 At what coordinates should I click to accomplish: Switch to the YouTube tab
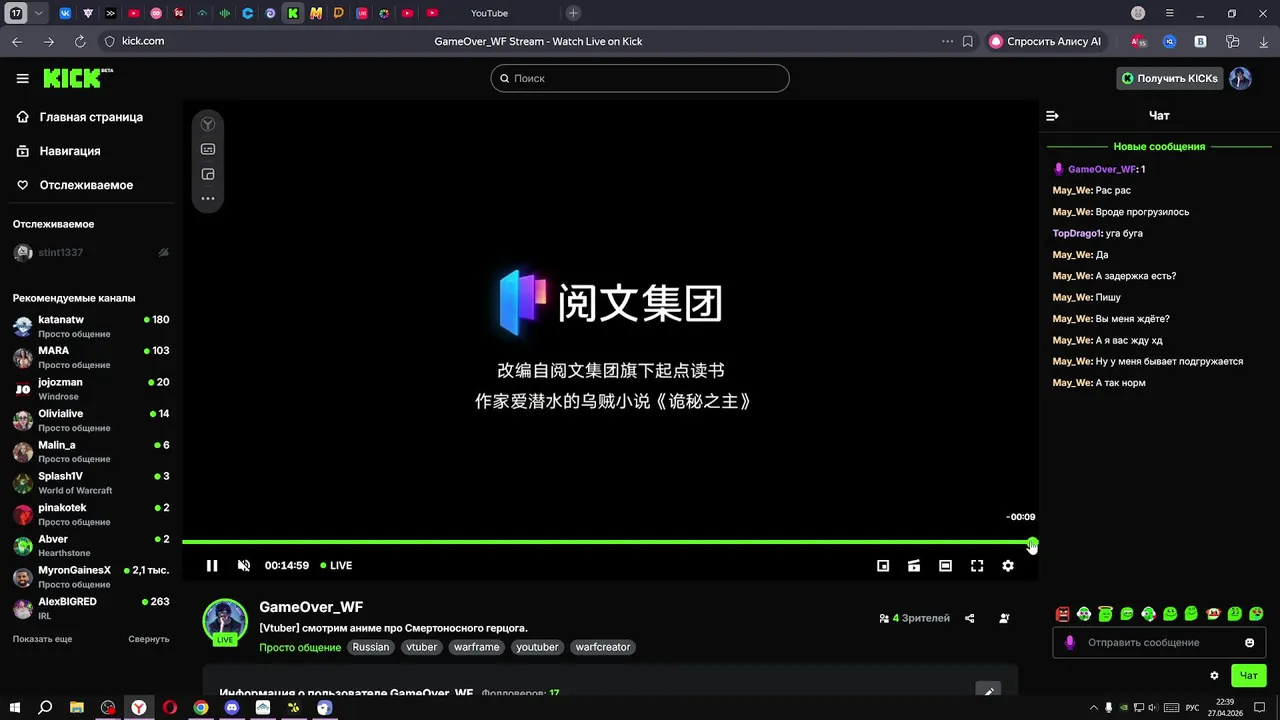click(489, 13)
